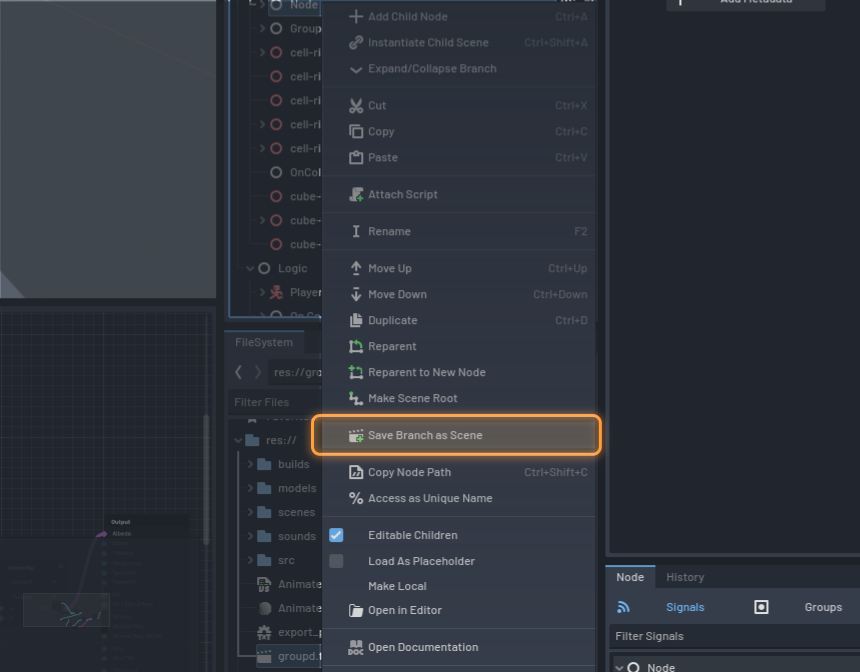Viewport: 860px width, 672px height.
Task: Choose Save Branch as Scene
Action: (425, 435)
